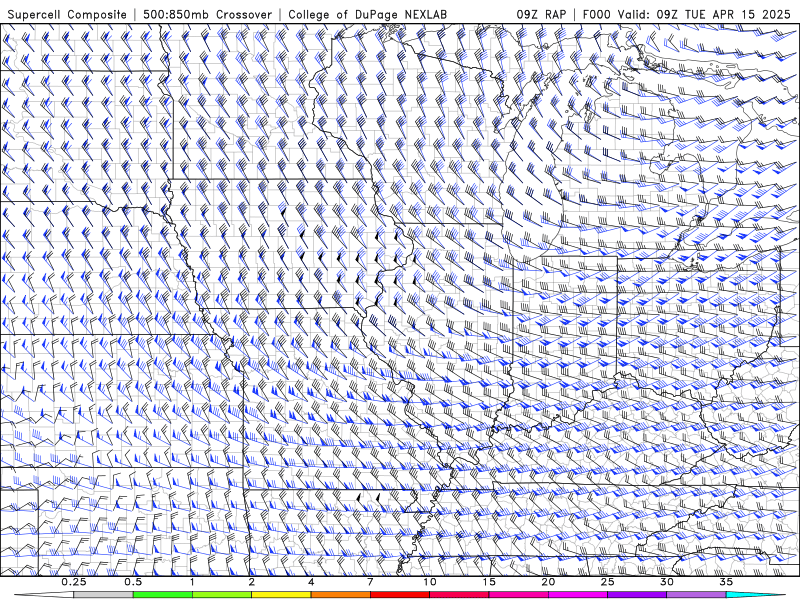The height and width of the screenshot is (600, 800).
Task: Select the cyan arrow above-35 color segment
Action: tap(756, 595)
